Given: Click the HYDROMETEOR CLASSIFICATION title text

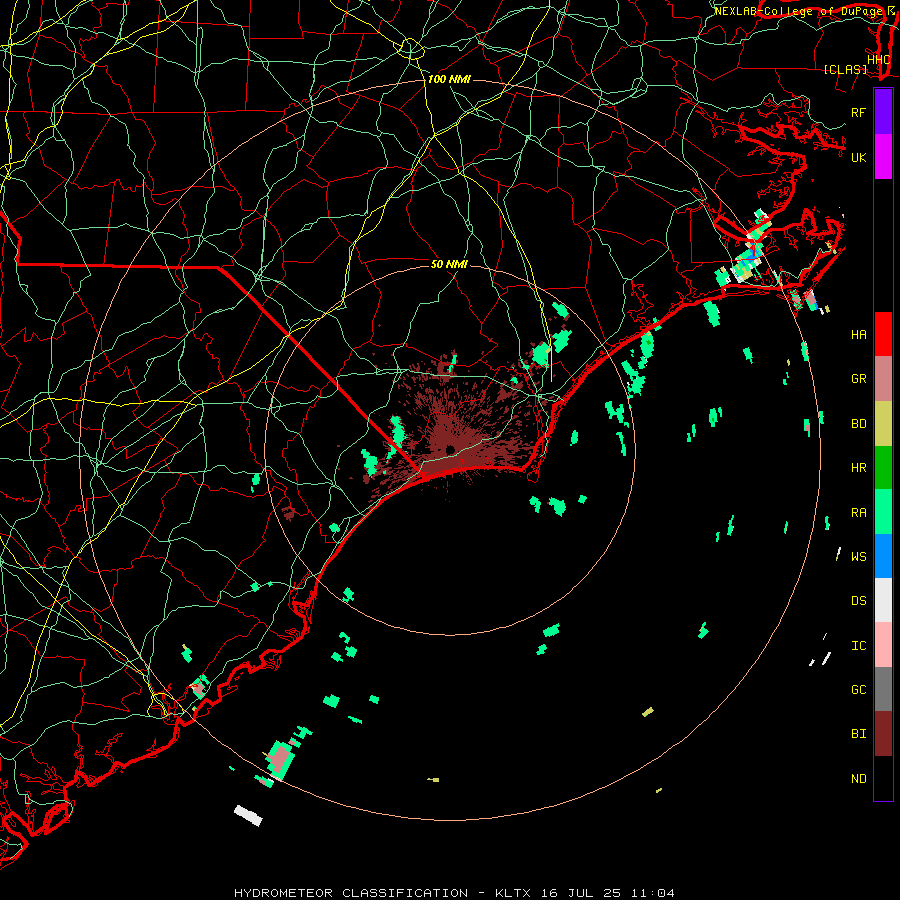Looking at the screenshot, I should 351,893.
